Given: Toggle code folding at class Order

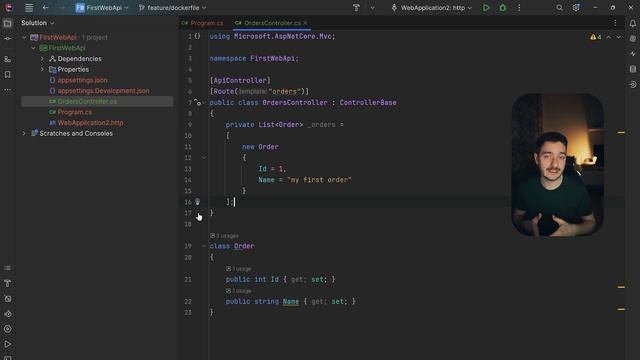Looking at the screenshot, I should pos(204,246).
